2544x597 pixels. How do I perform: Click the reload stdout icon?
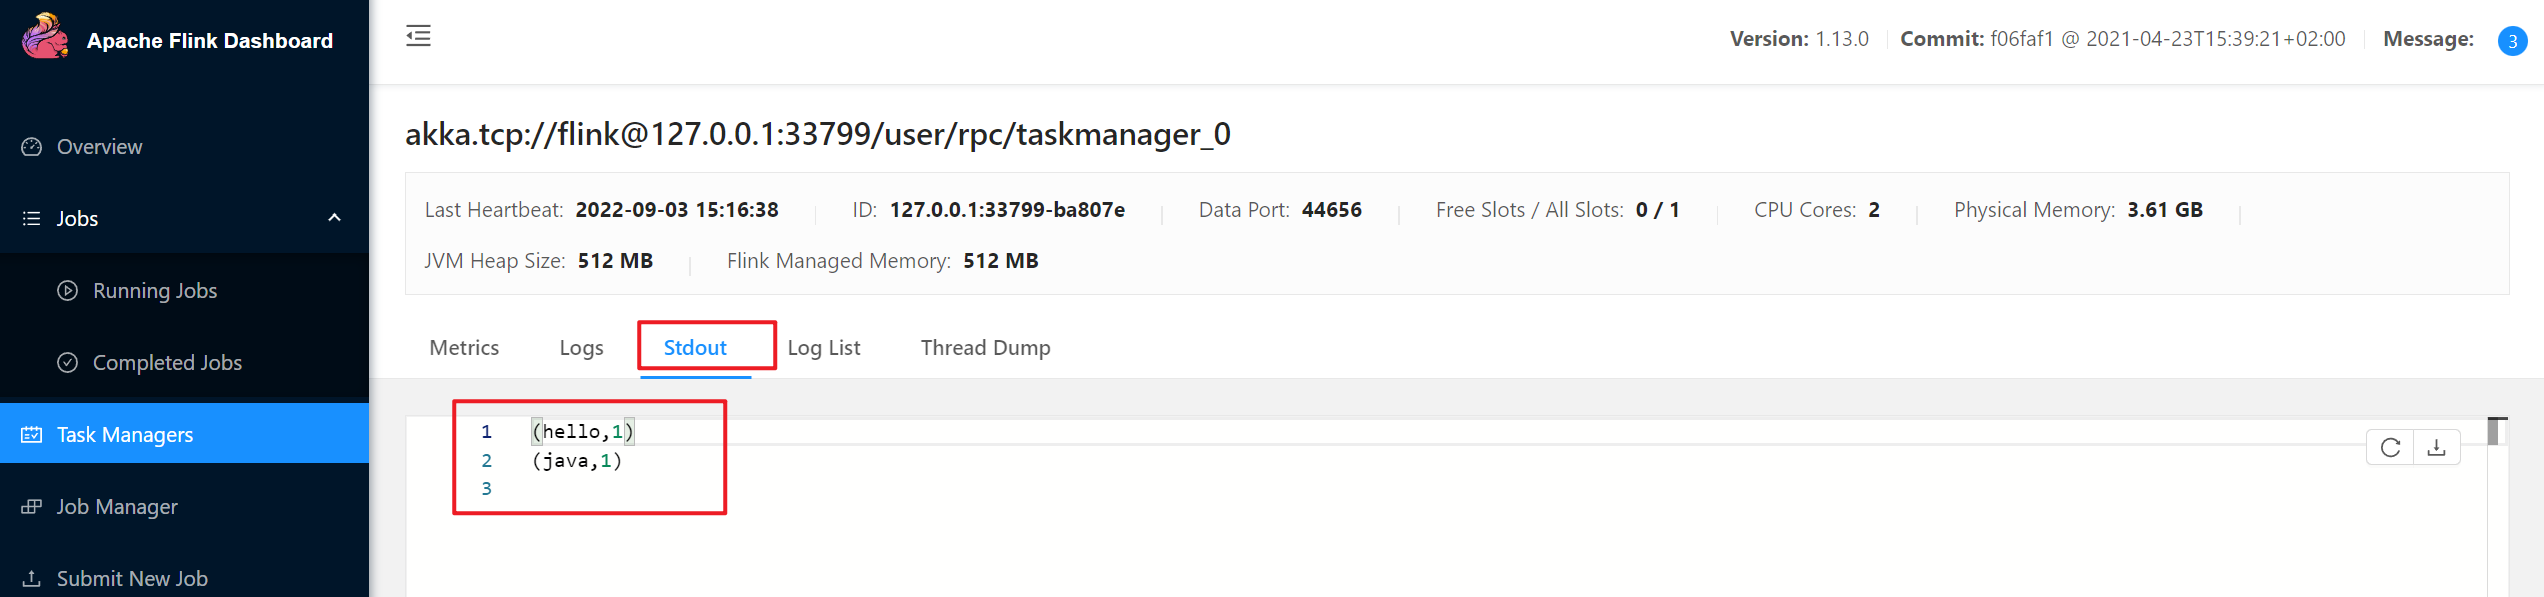point(2390,448)
